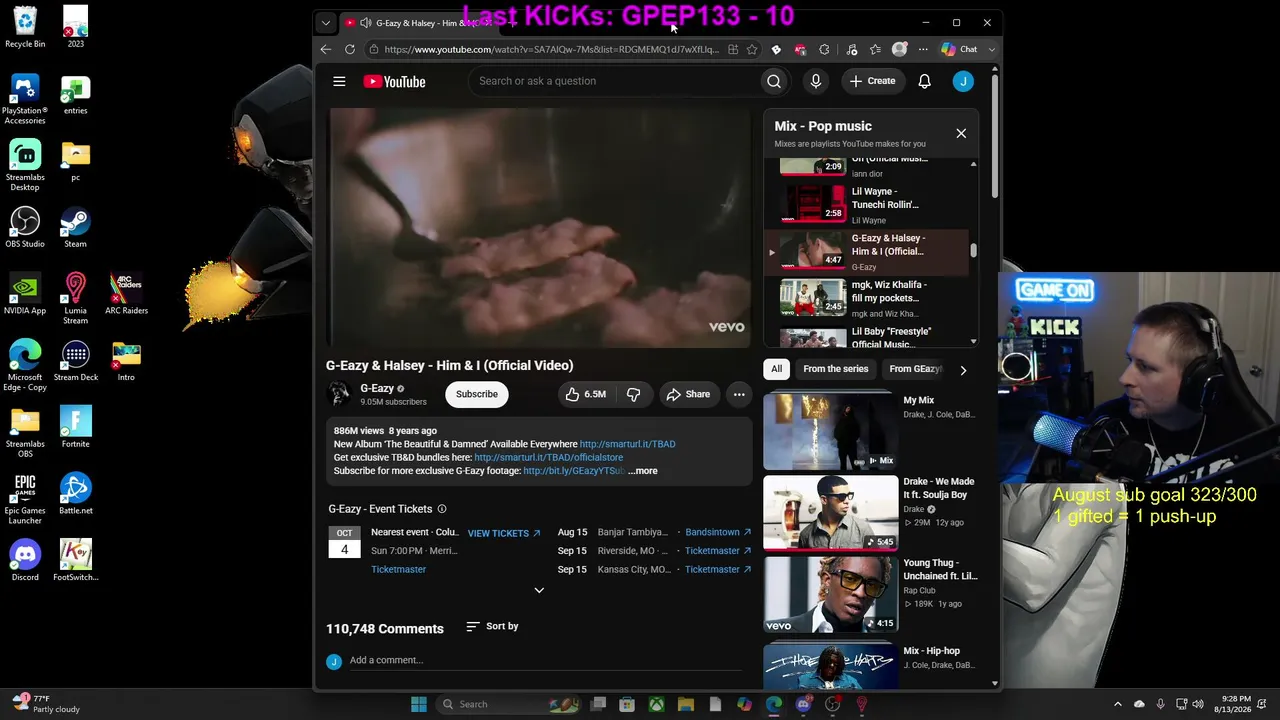Screen dimensions: 1280x720
Task: Click the browser address bar URL
Action: click(x=551, y=49)
